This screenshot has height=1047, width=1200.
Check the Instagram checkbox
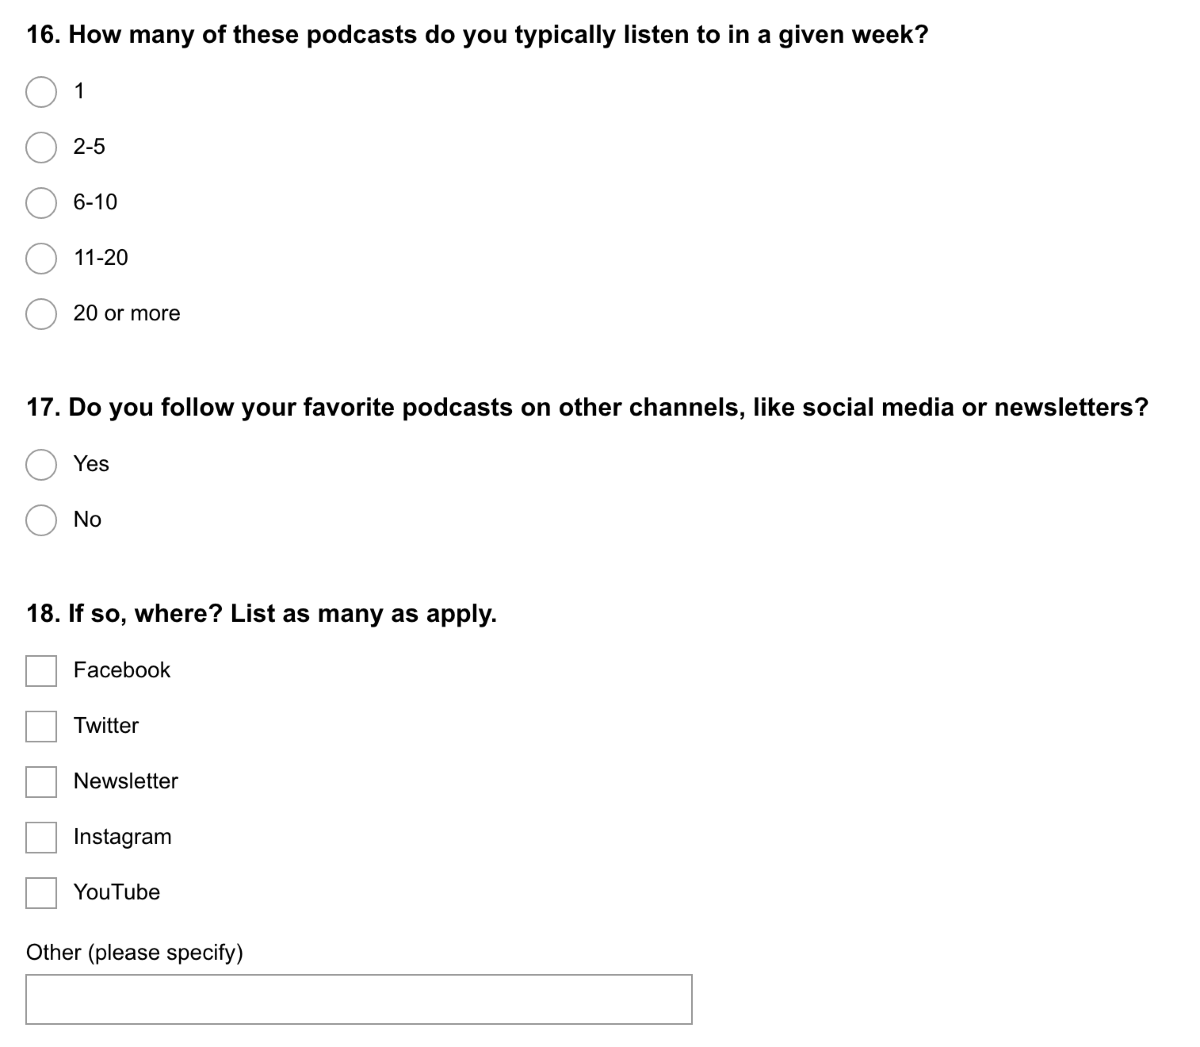(41, 838)
